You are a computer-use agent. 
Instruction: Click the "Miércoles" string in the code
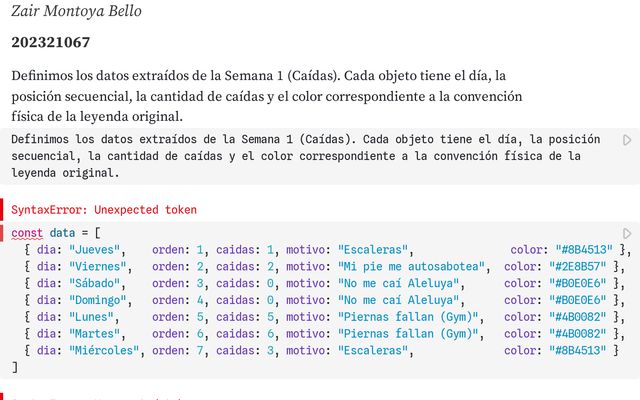coord(104,350)
